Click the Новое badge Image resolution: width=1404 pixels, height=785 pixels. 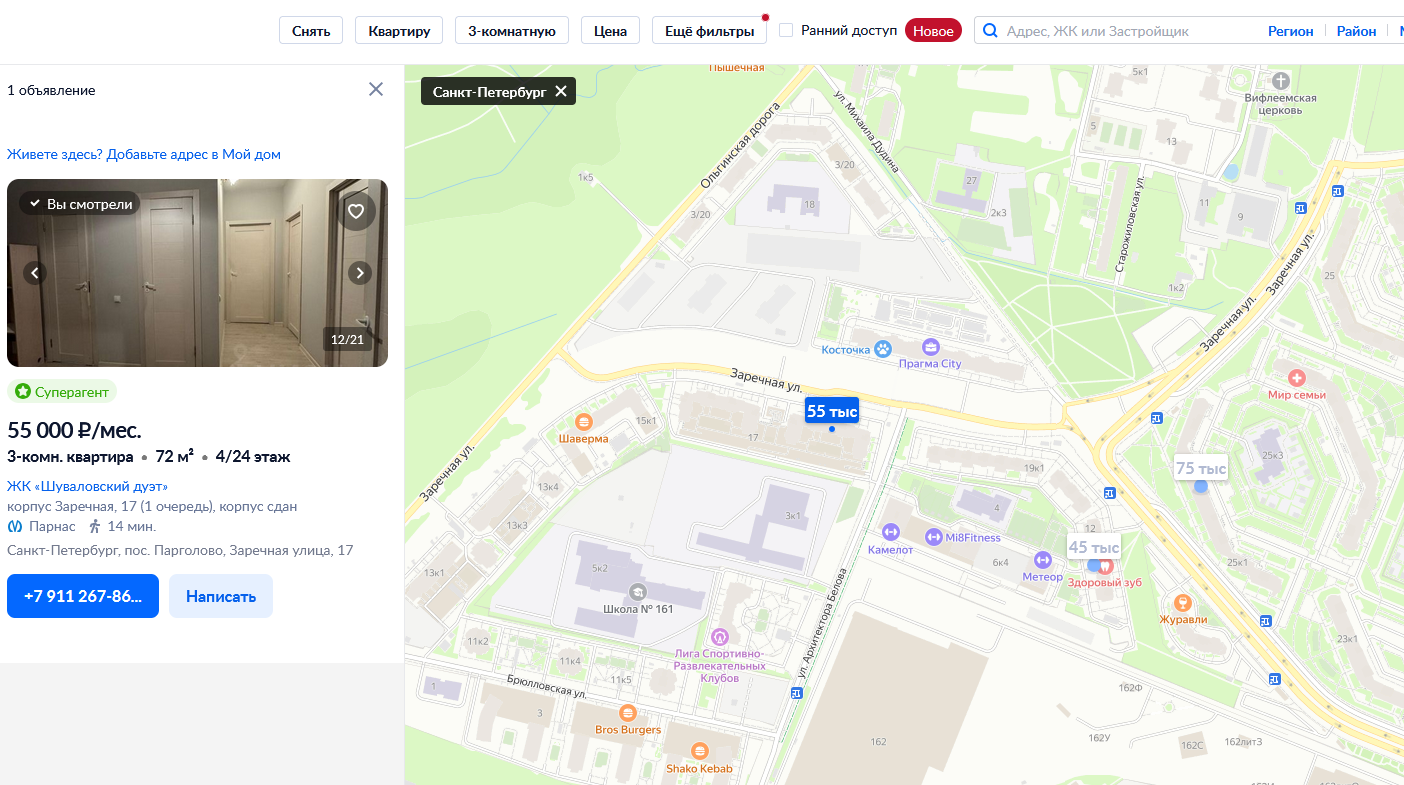[933, 31]
